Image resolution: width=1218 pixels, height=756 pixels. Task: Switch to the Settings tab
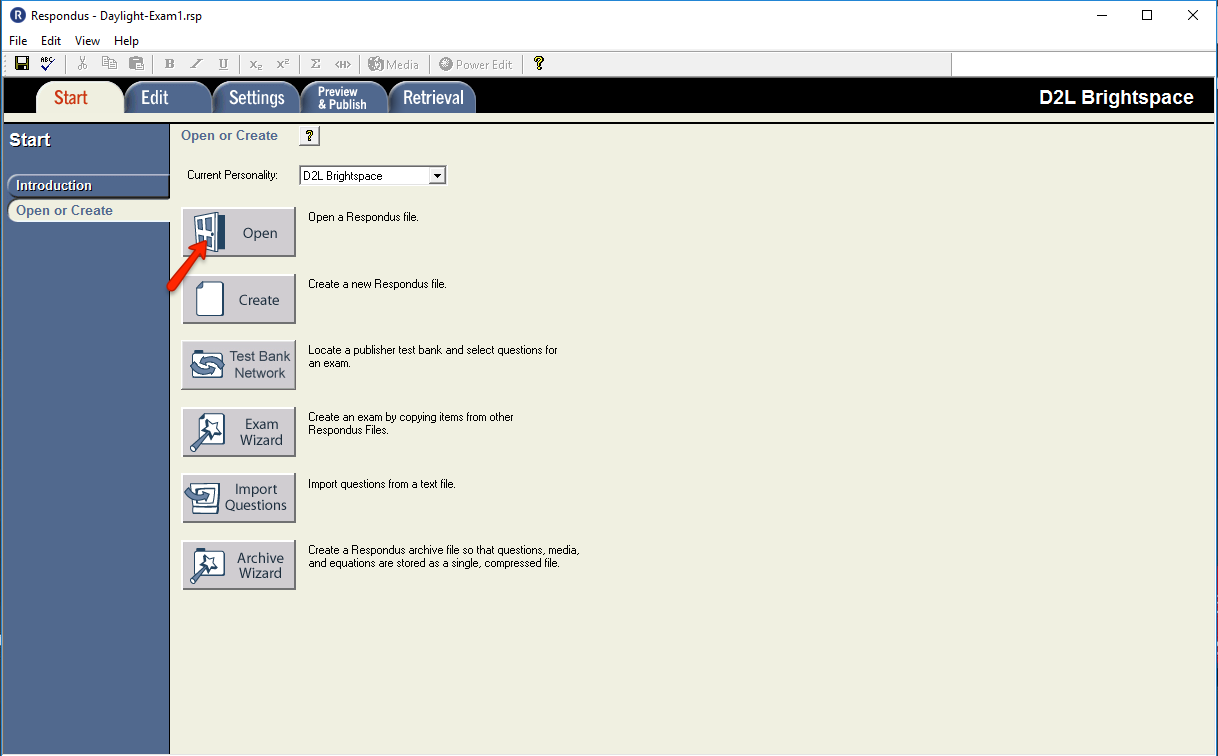coord(256,97)
